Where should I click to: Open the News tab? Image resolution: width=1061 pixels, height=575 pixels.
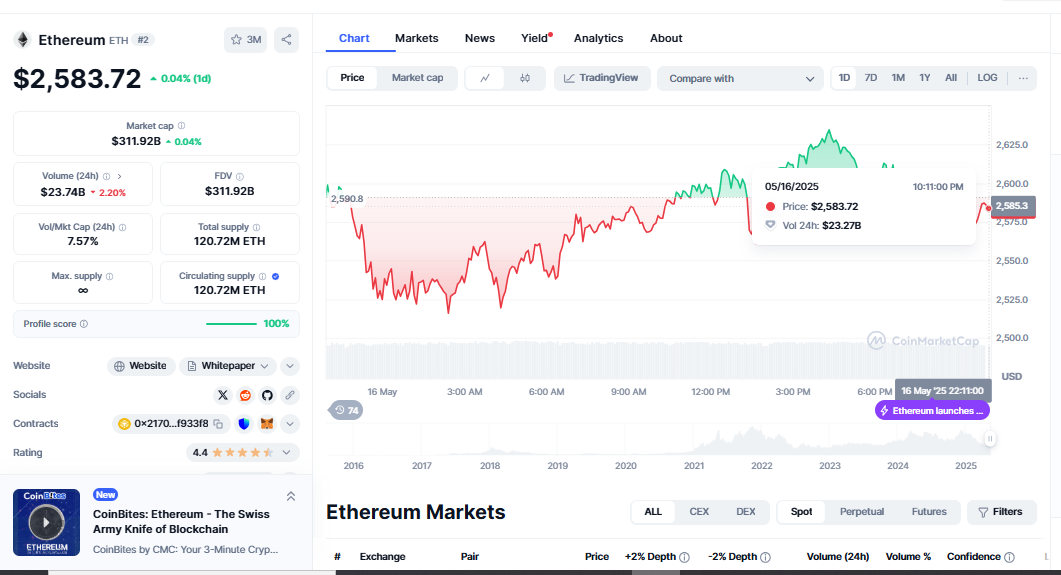pos(480,38)
